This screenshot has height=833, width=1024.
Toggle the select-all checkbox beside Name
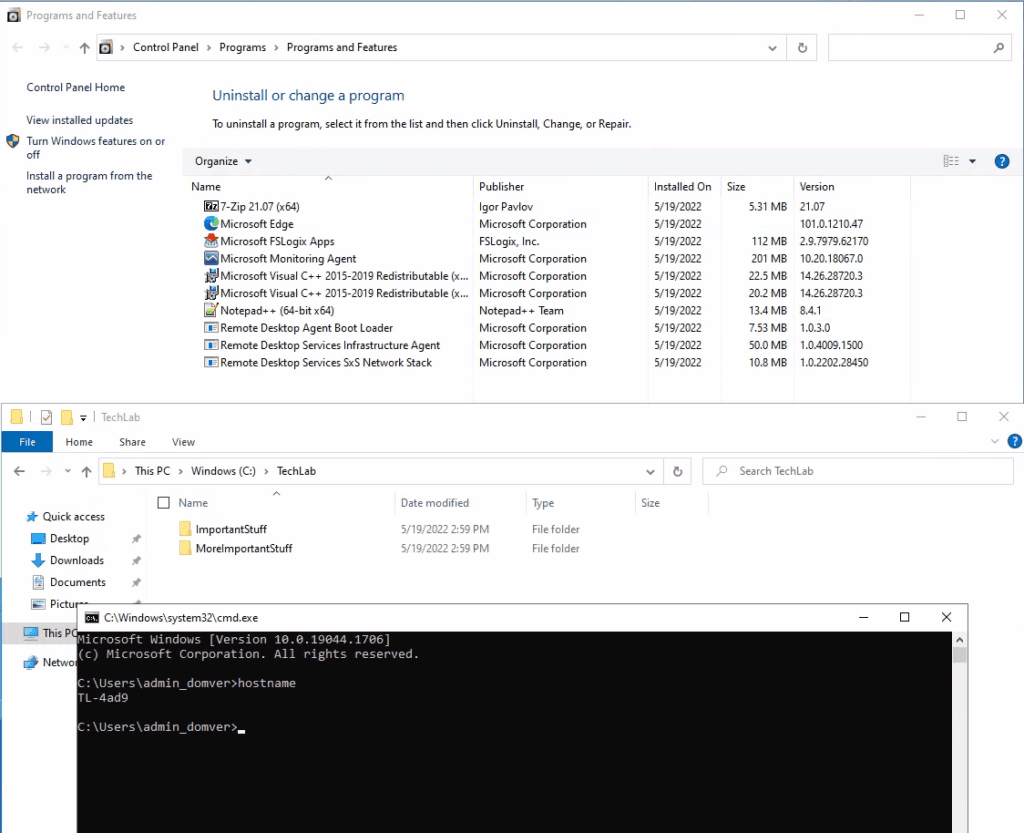[164, 503]
